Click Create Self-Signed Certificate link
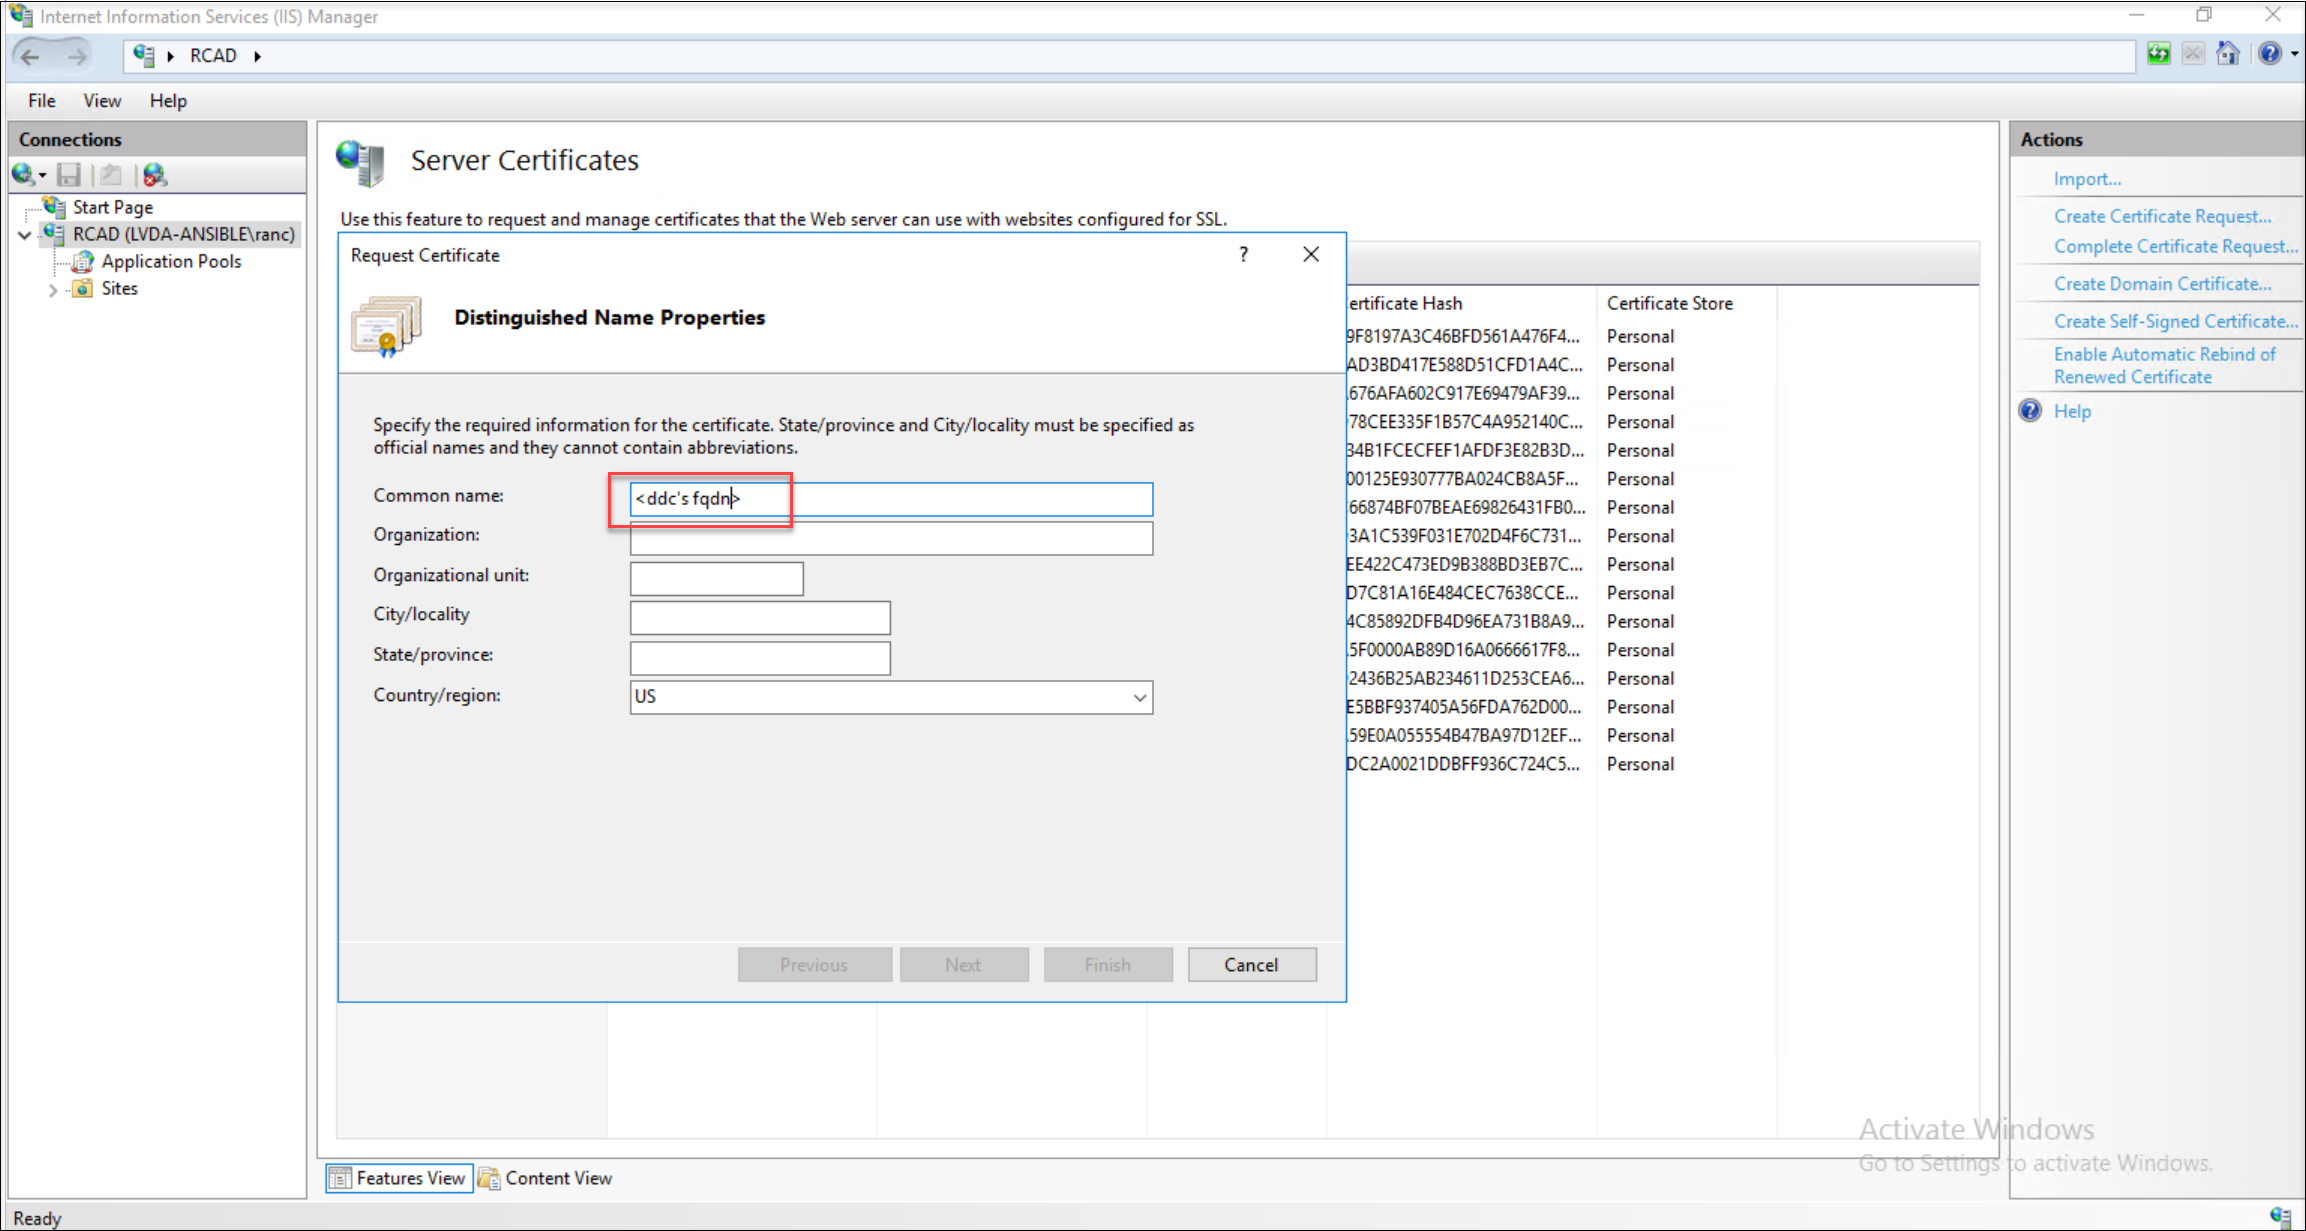This screenshot has height=1231, width=2306. pos(2175,321)
